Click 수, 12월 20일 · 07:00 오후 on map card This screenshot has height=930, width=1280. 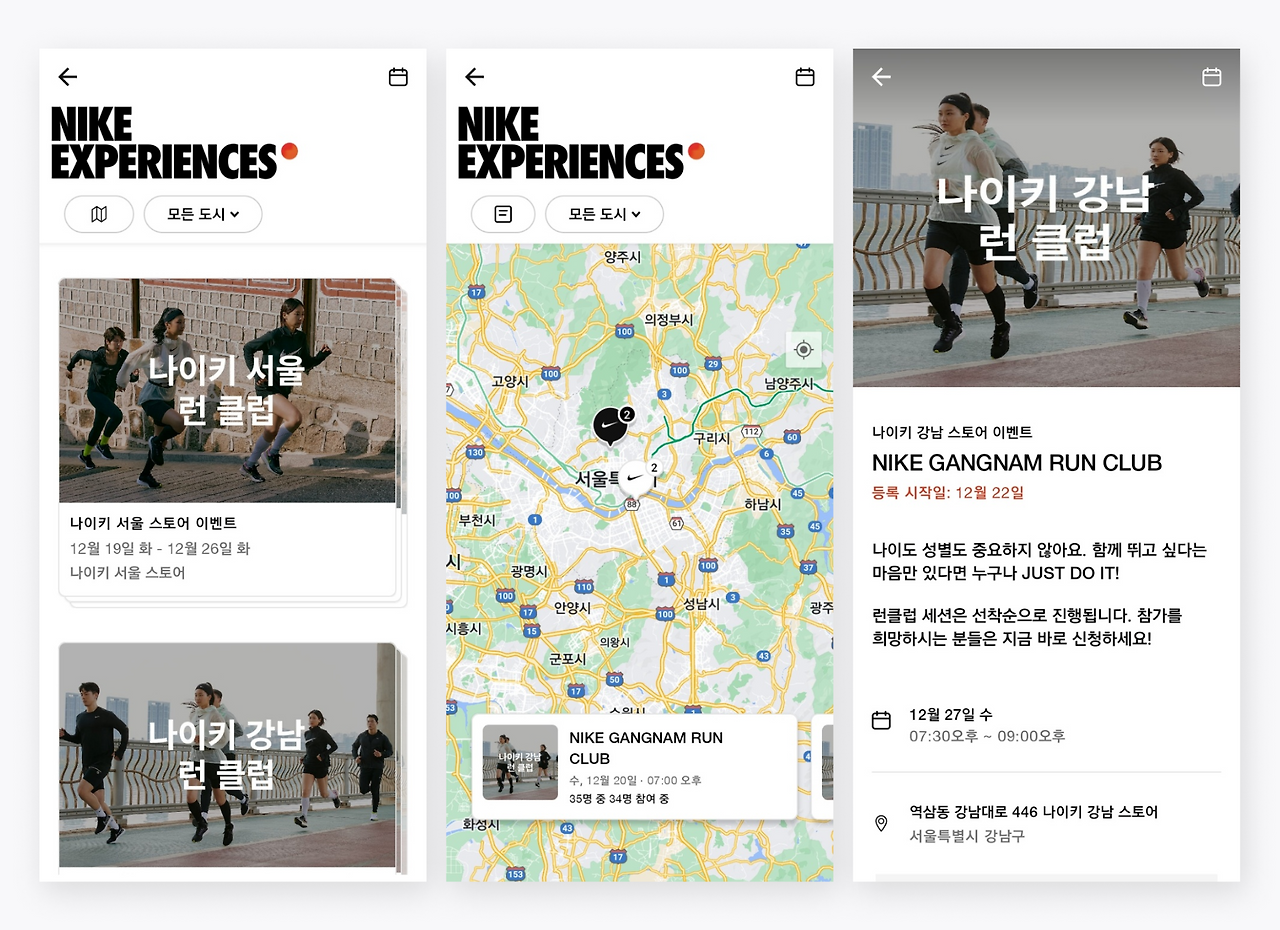635,780
